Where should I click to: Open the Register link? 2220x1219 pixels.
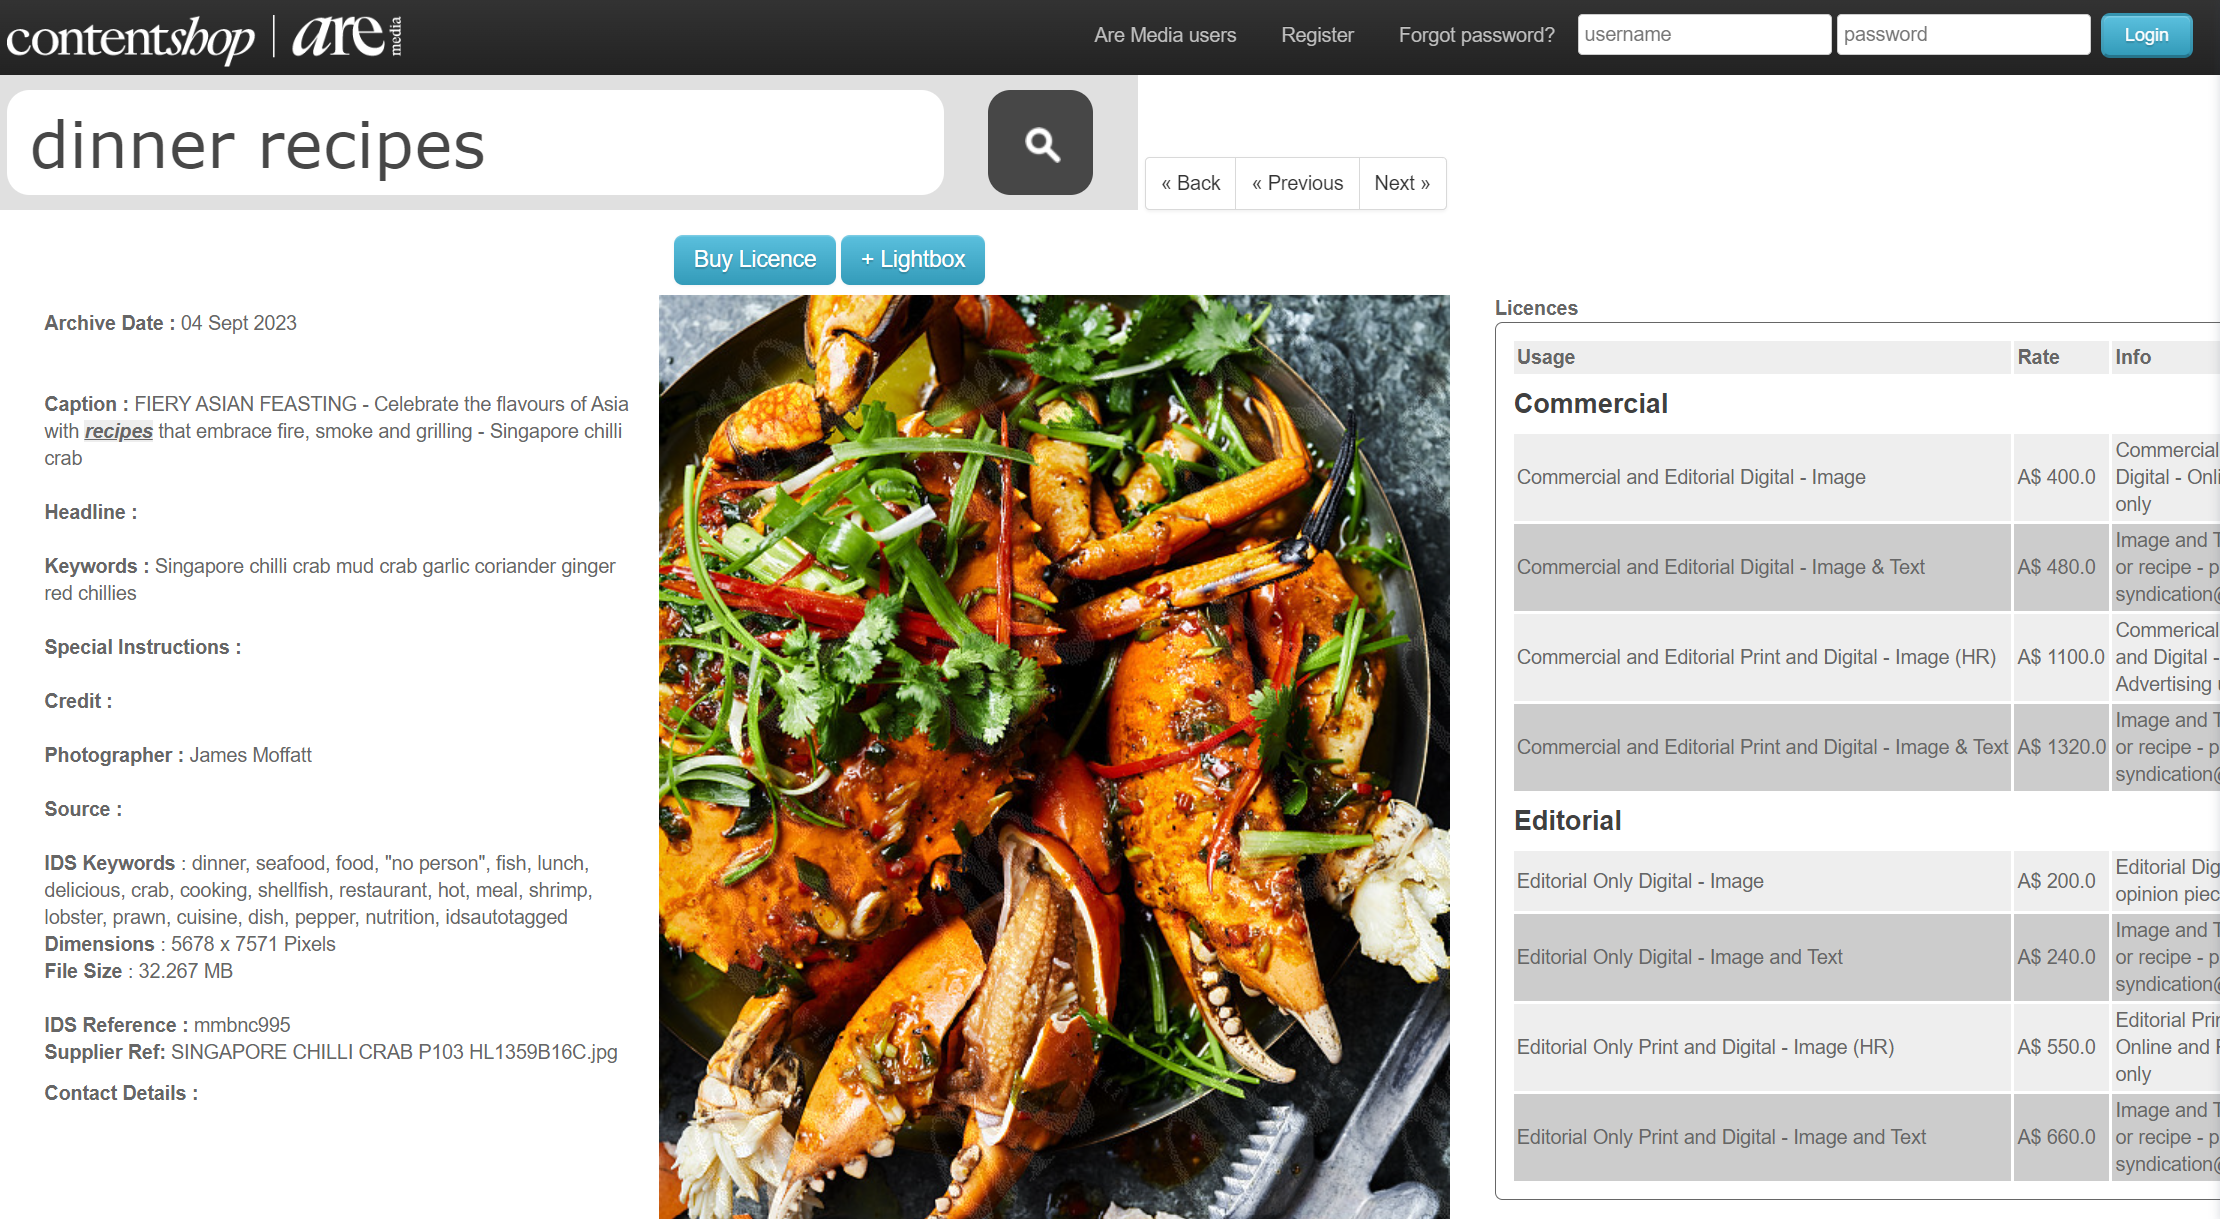(x=1317, y=35)
